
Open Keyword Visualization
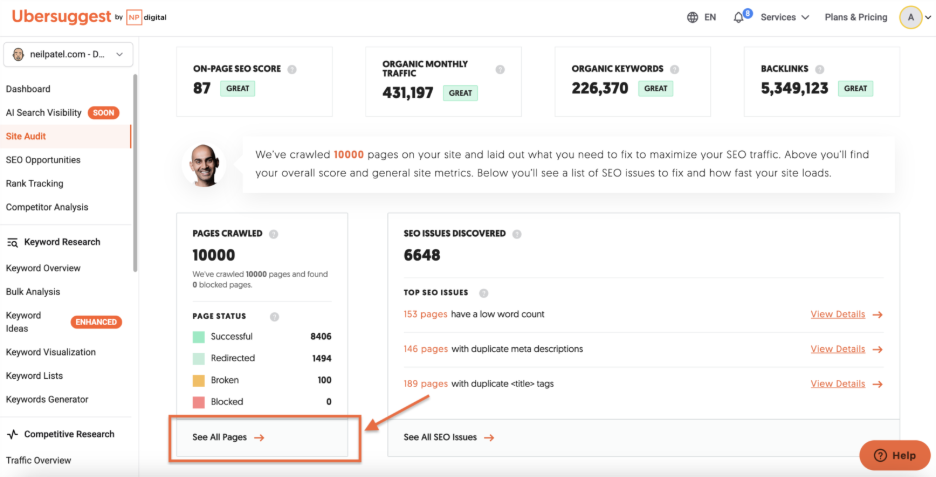(51, 352)
